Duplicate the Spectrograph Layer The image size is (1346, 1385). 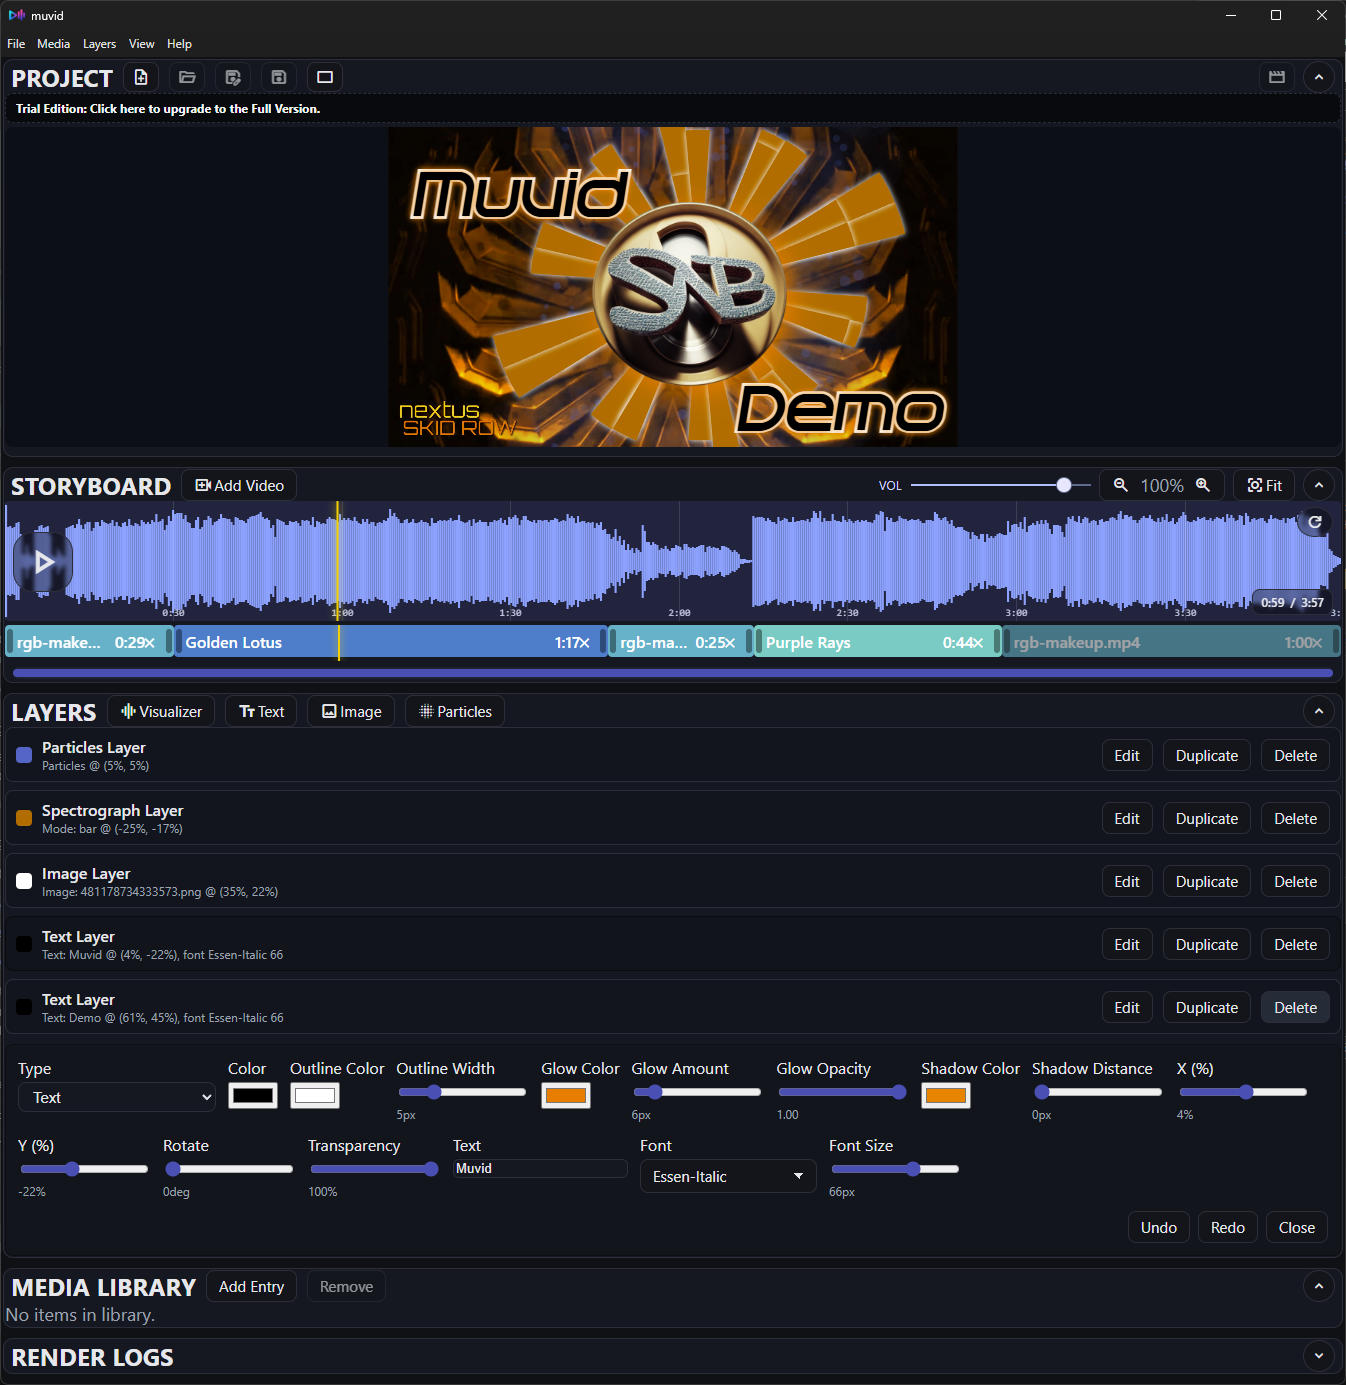click(1206, 818)
